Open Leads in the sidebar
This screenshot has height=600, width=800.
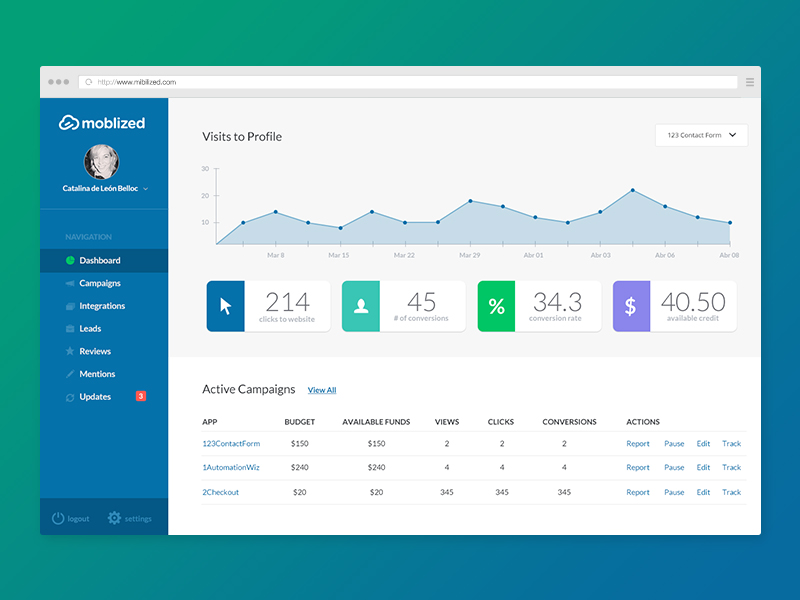click(90, 328)
